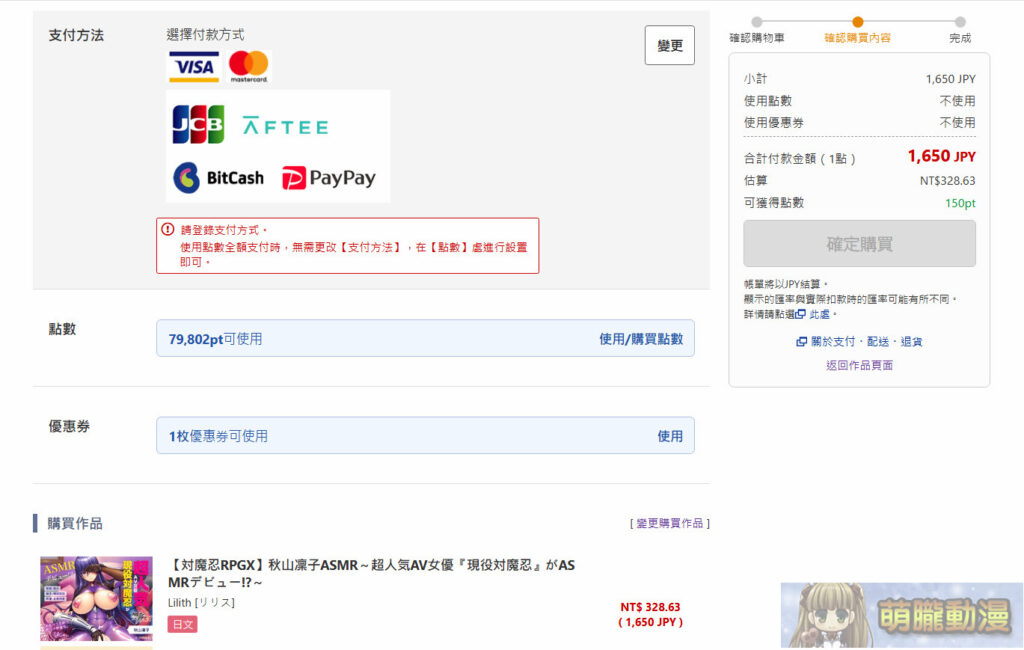The width and height of the screenshot is (1024, 650).
Task: Click the external link icon beside 此處
Action: [801, 314]
